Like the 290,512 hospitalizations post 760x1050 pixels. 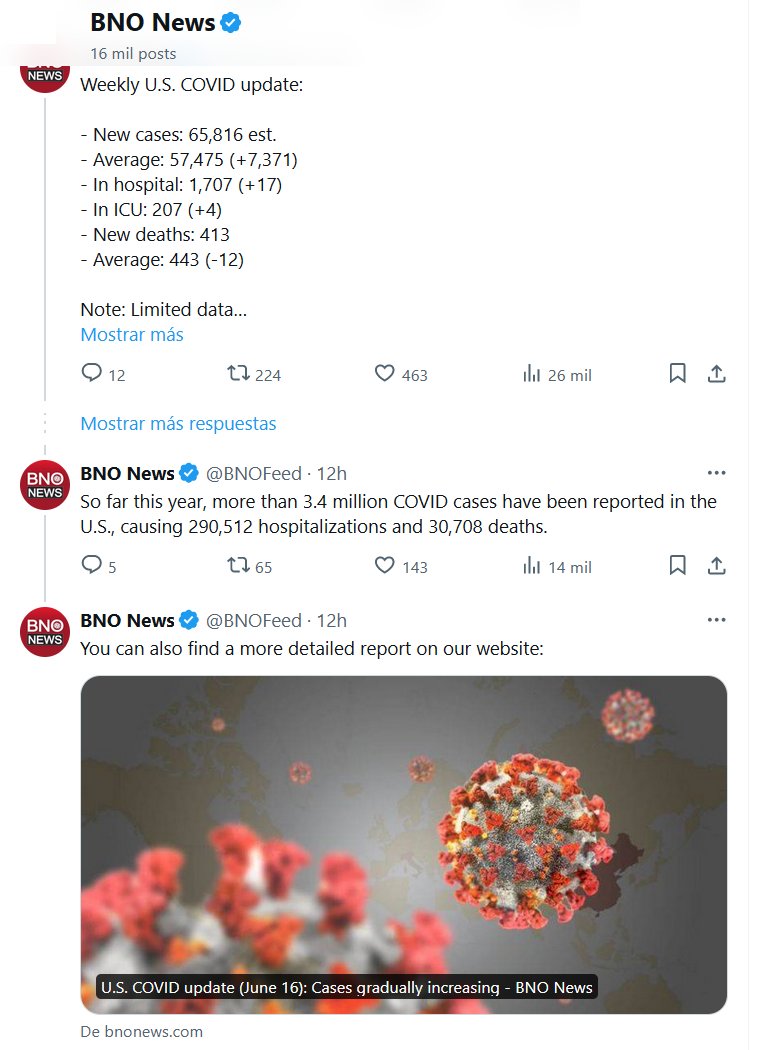(x=385, y=566)
